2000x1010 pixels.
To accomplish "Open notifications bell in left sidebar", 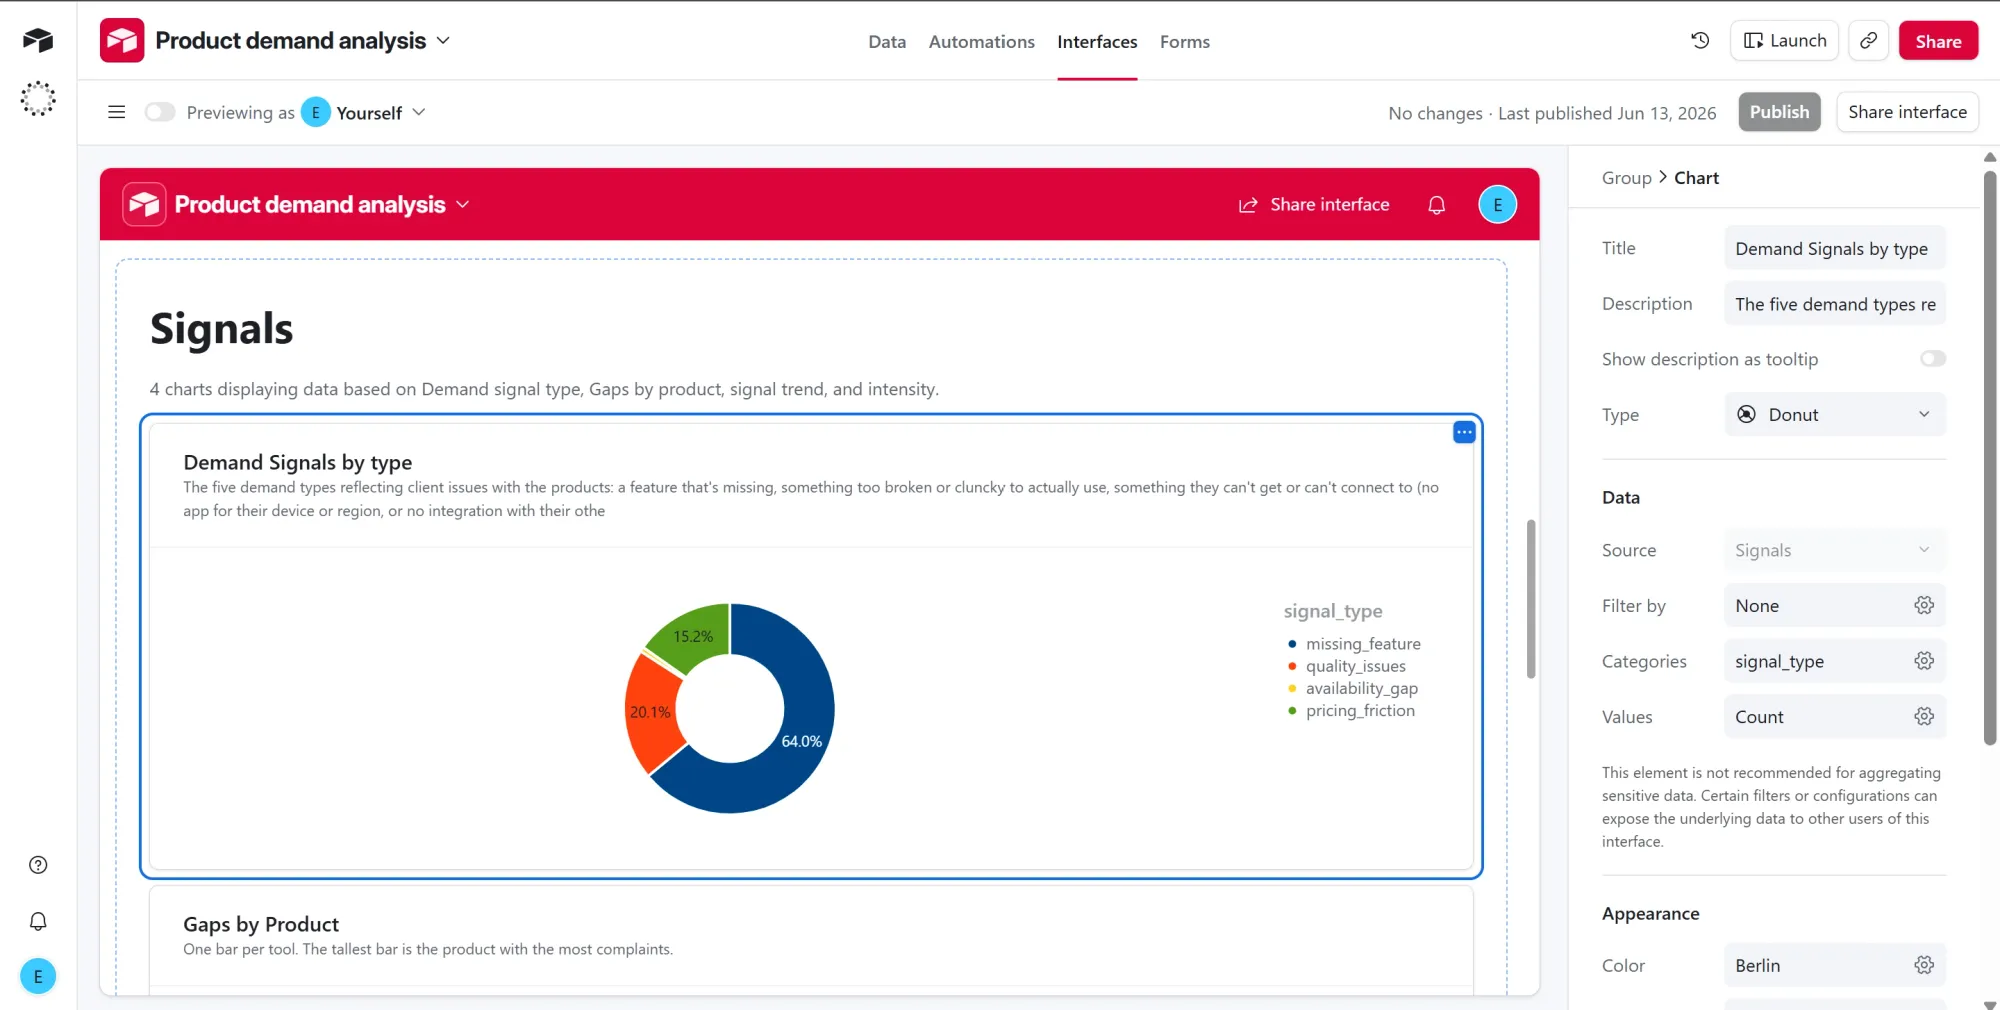I will pyautogui.click(x=38, y=921).
